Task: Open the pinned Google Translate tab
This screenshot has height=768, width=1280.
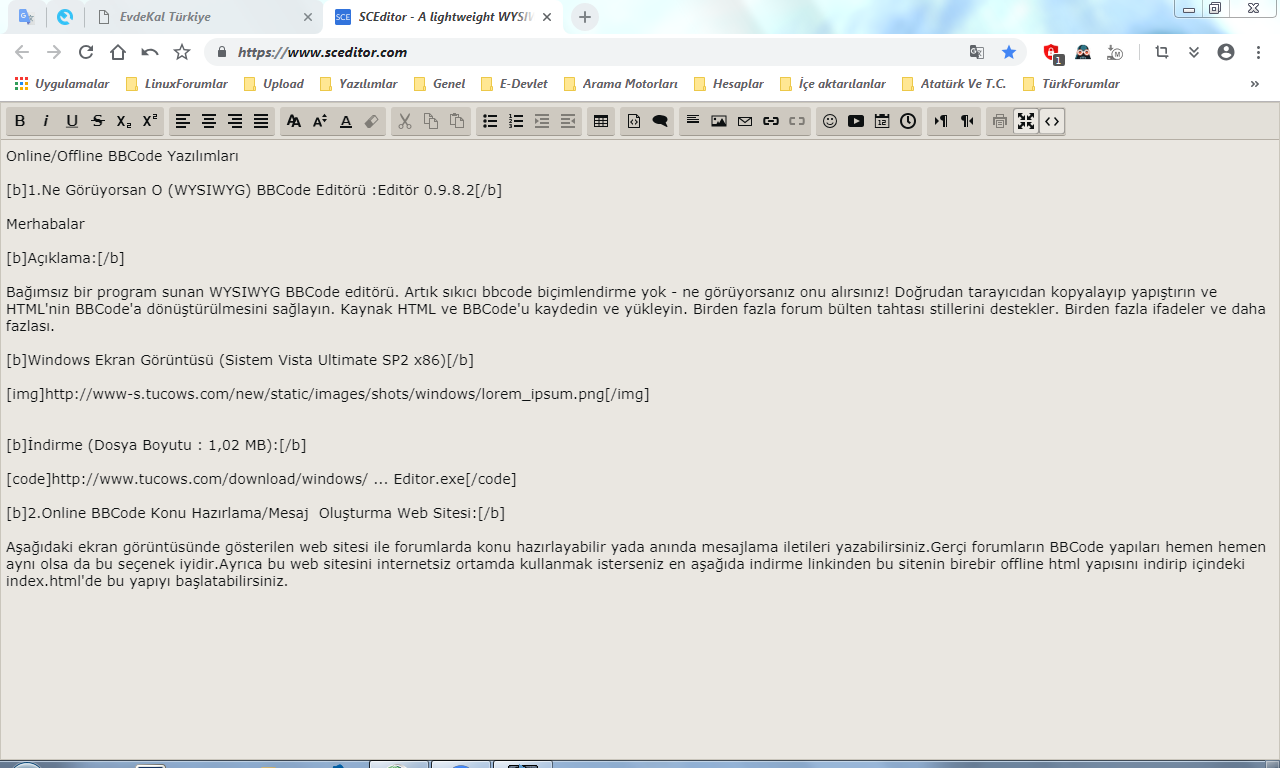Action: [x=26, y=17]
